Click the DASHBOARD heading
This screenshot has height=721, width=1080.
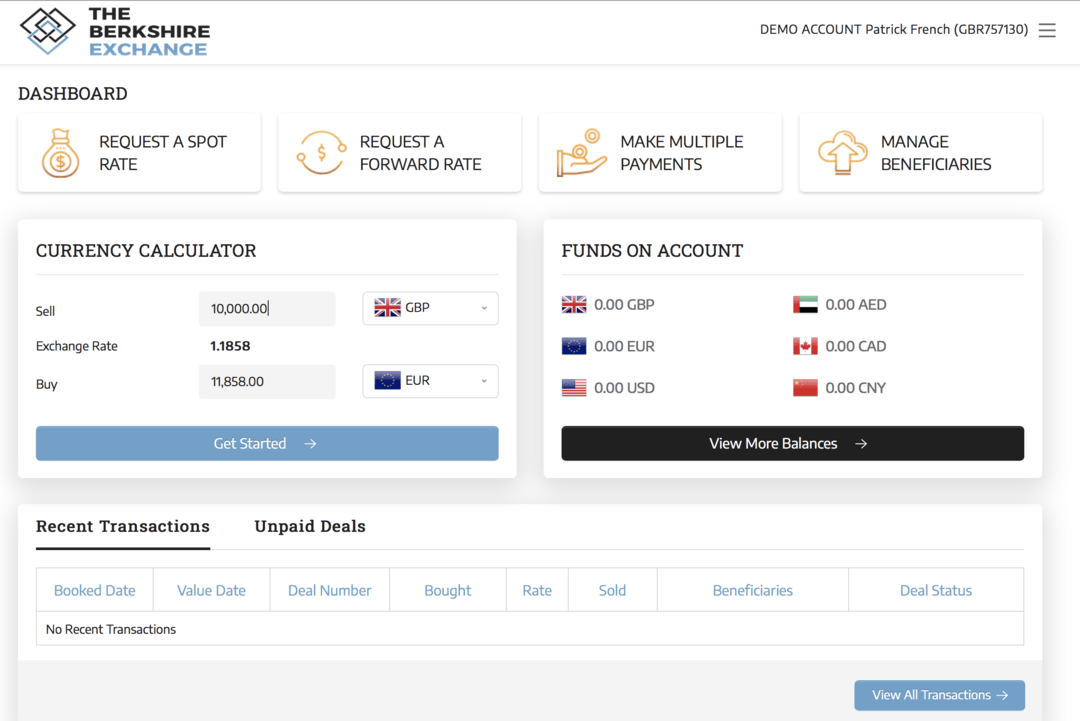[x=72, y=94]
